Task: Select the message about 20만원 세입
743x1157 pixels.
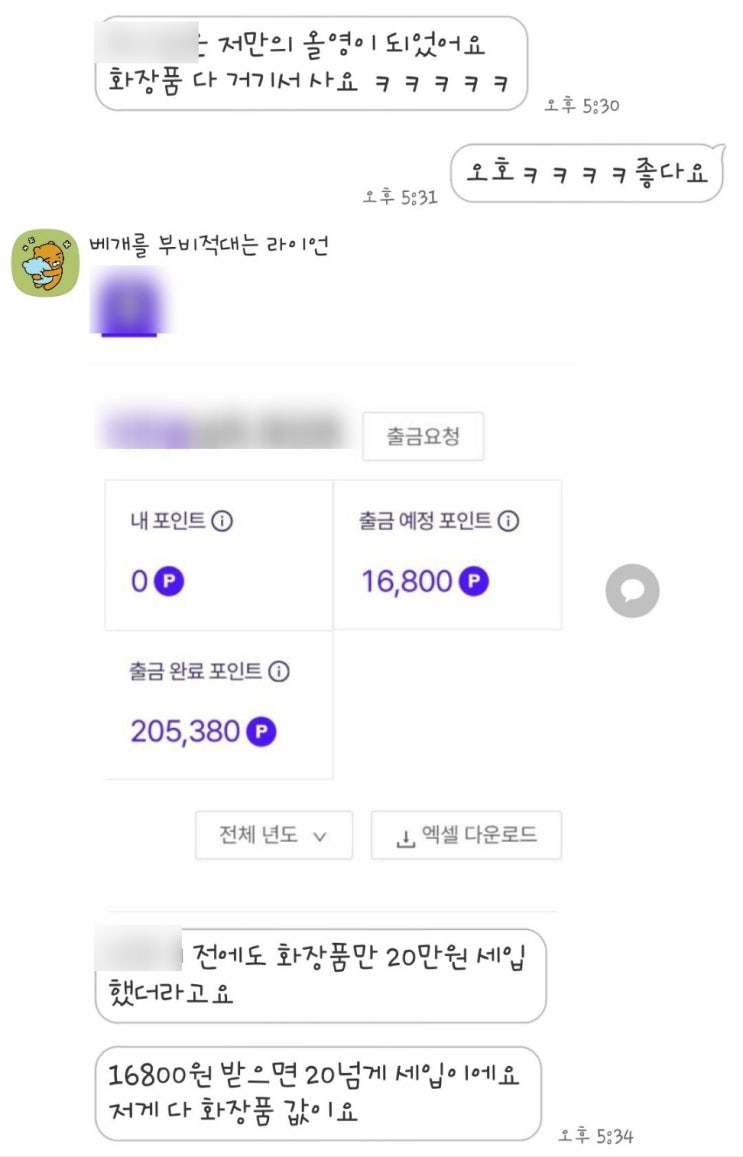Action: (x=320, y=975)
